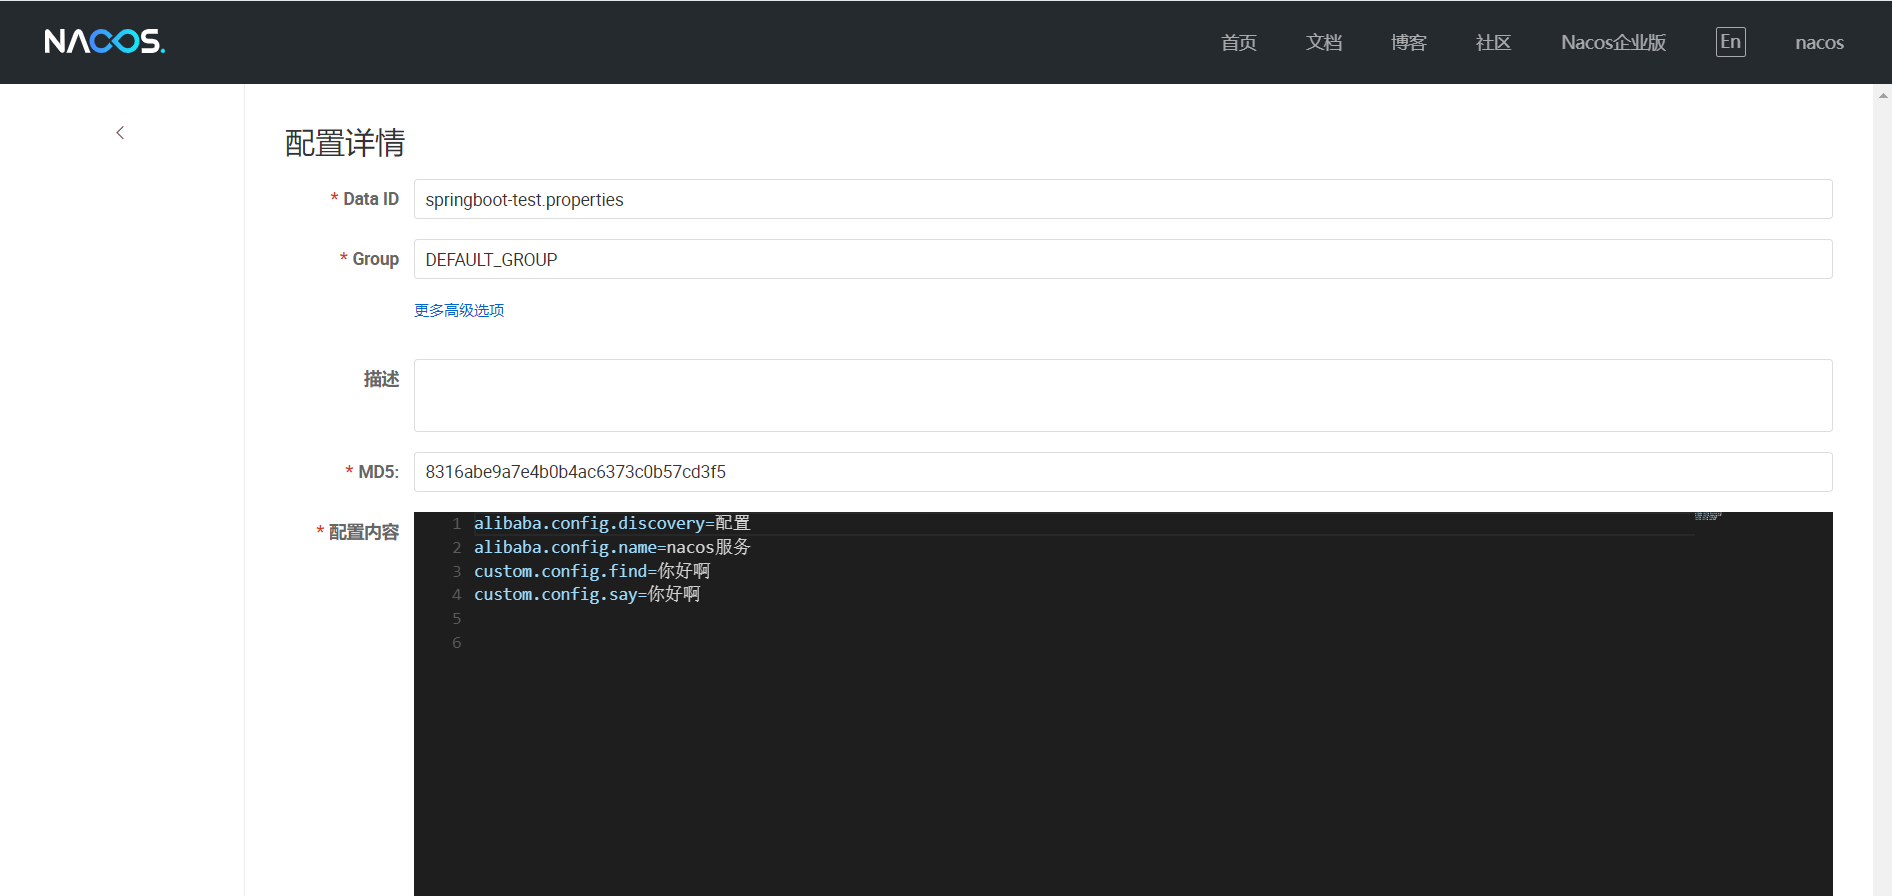Expand 更多高级选项
Image resolution: width=1892 pixels, height=896 pixels.
click(459, 311)
